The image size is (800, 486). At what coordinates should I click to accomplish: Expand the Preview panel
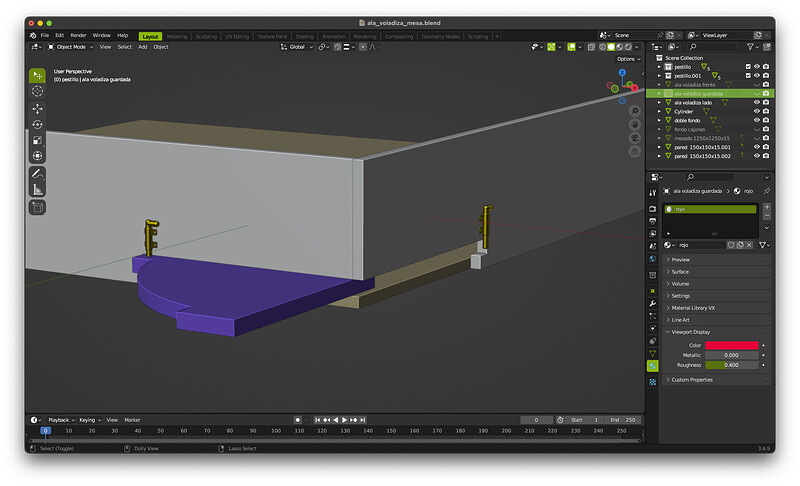click(716, 260)
